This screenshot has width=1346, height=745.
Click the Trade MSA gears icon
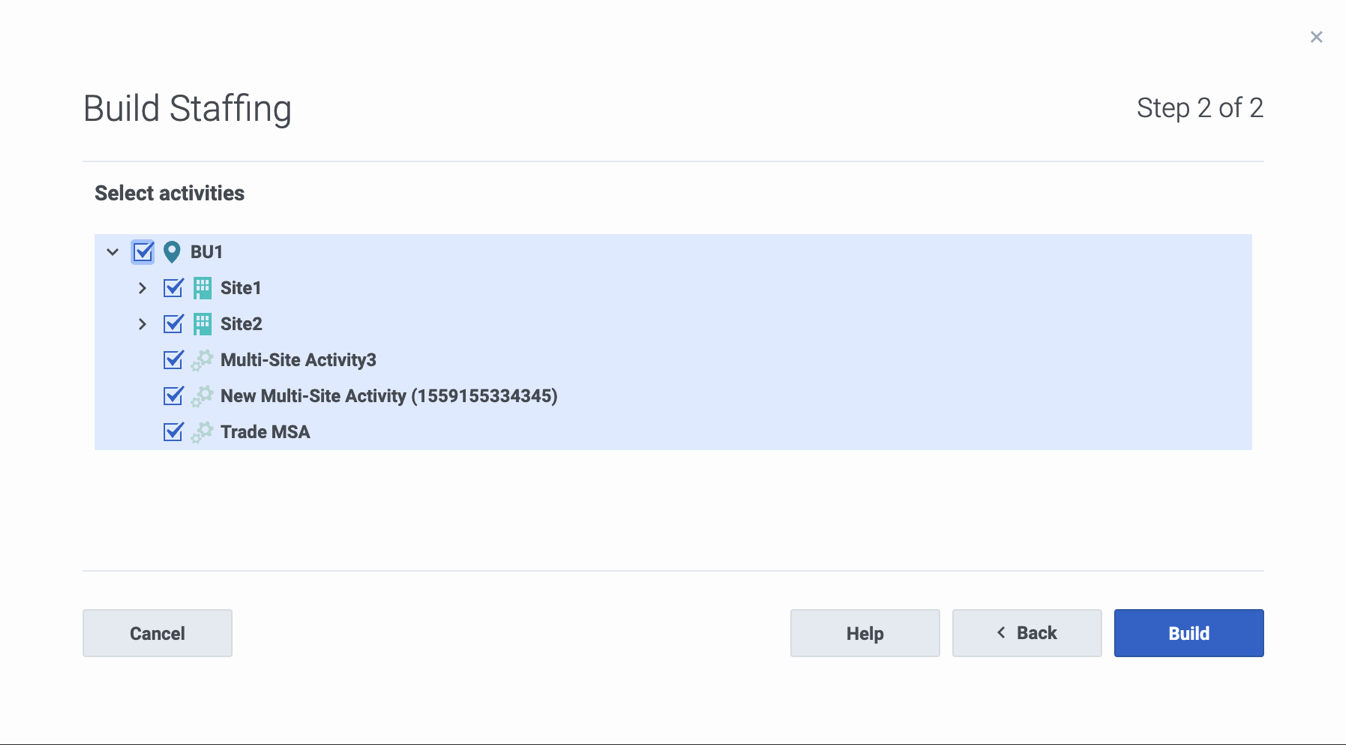pos(202,432)
